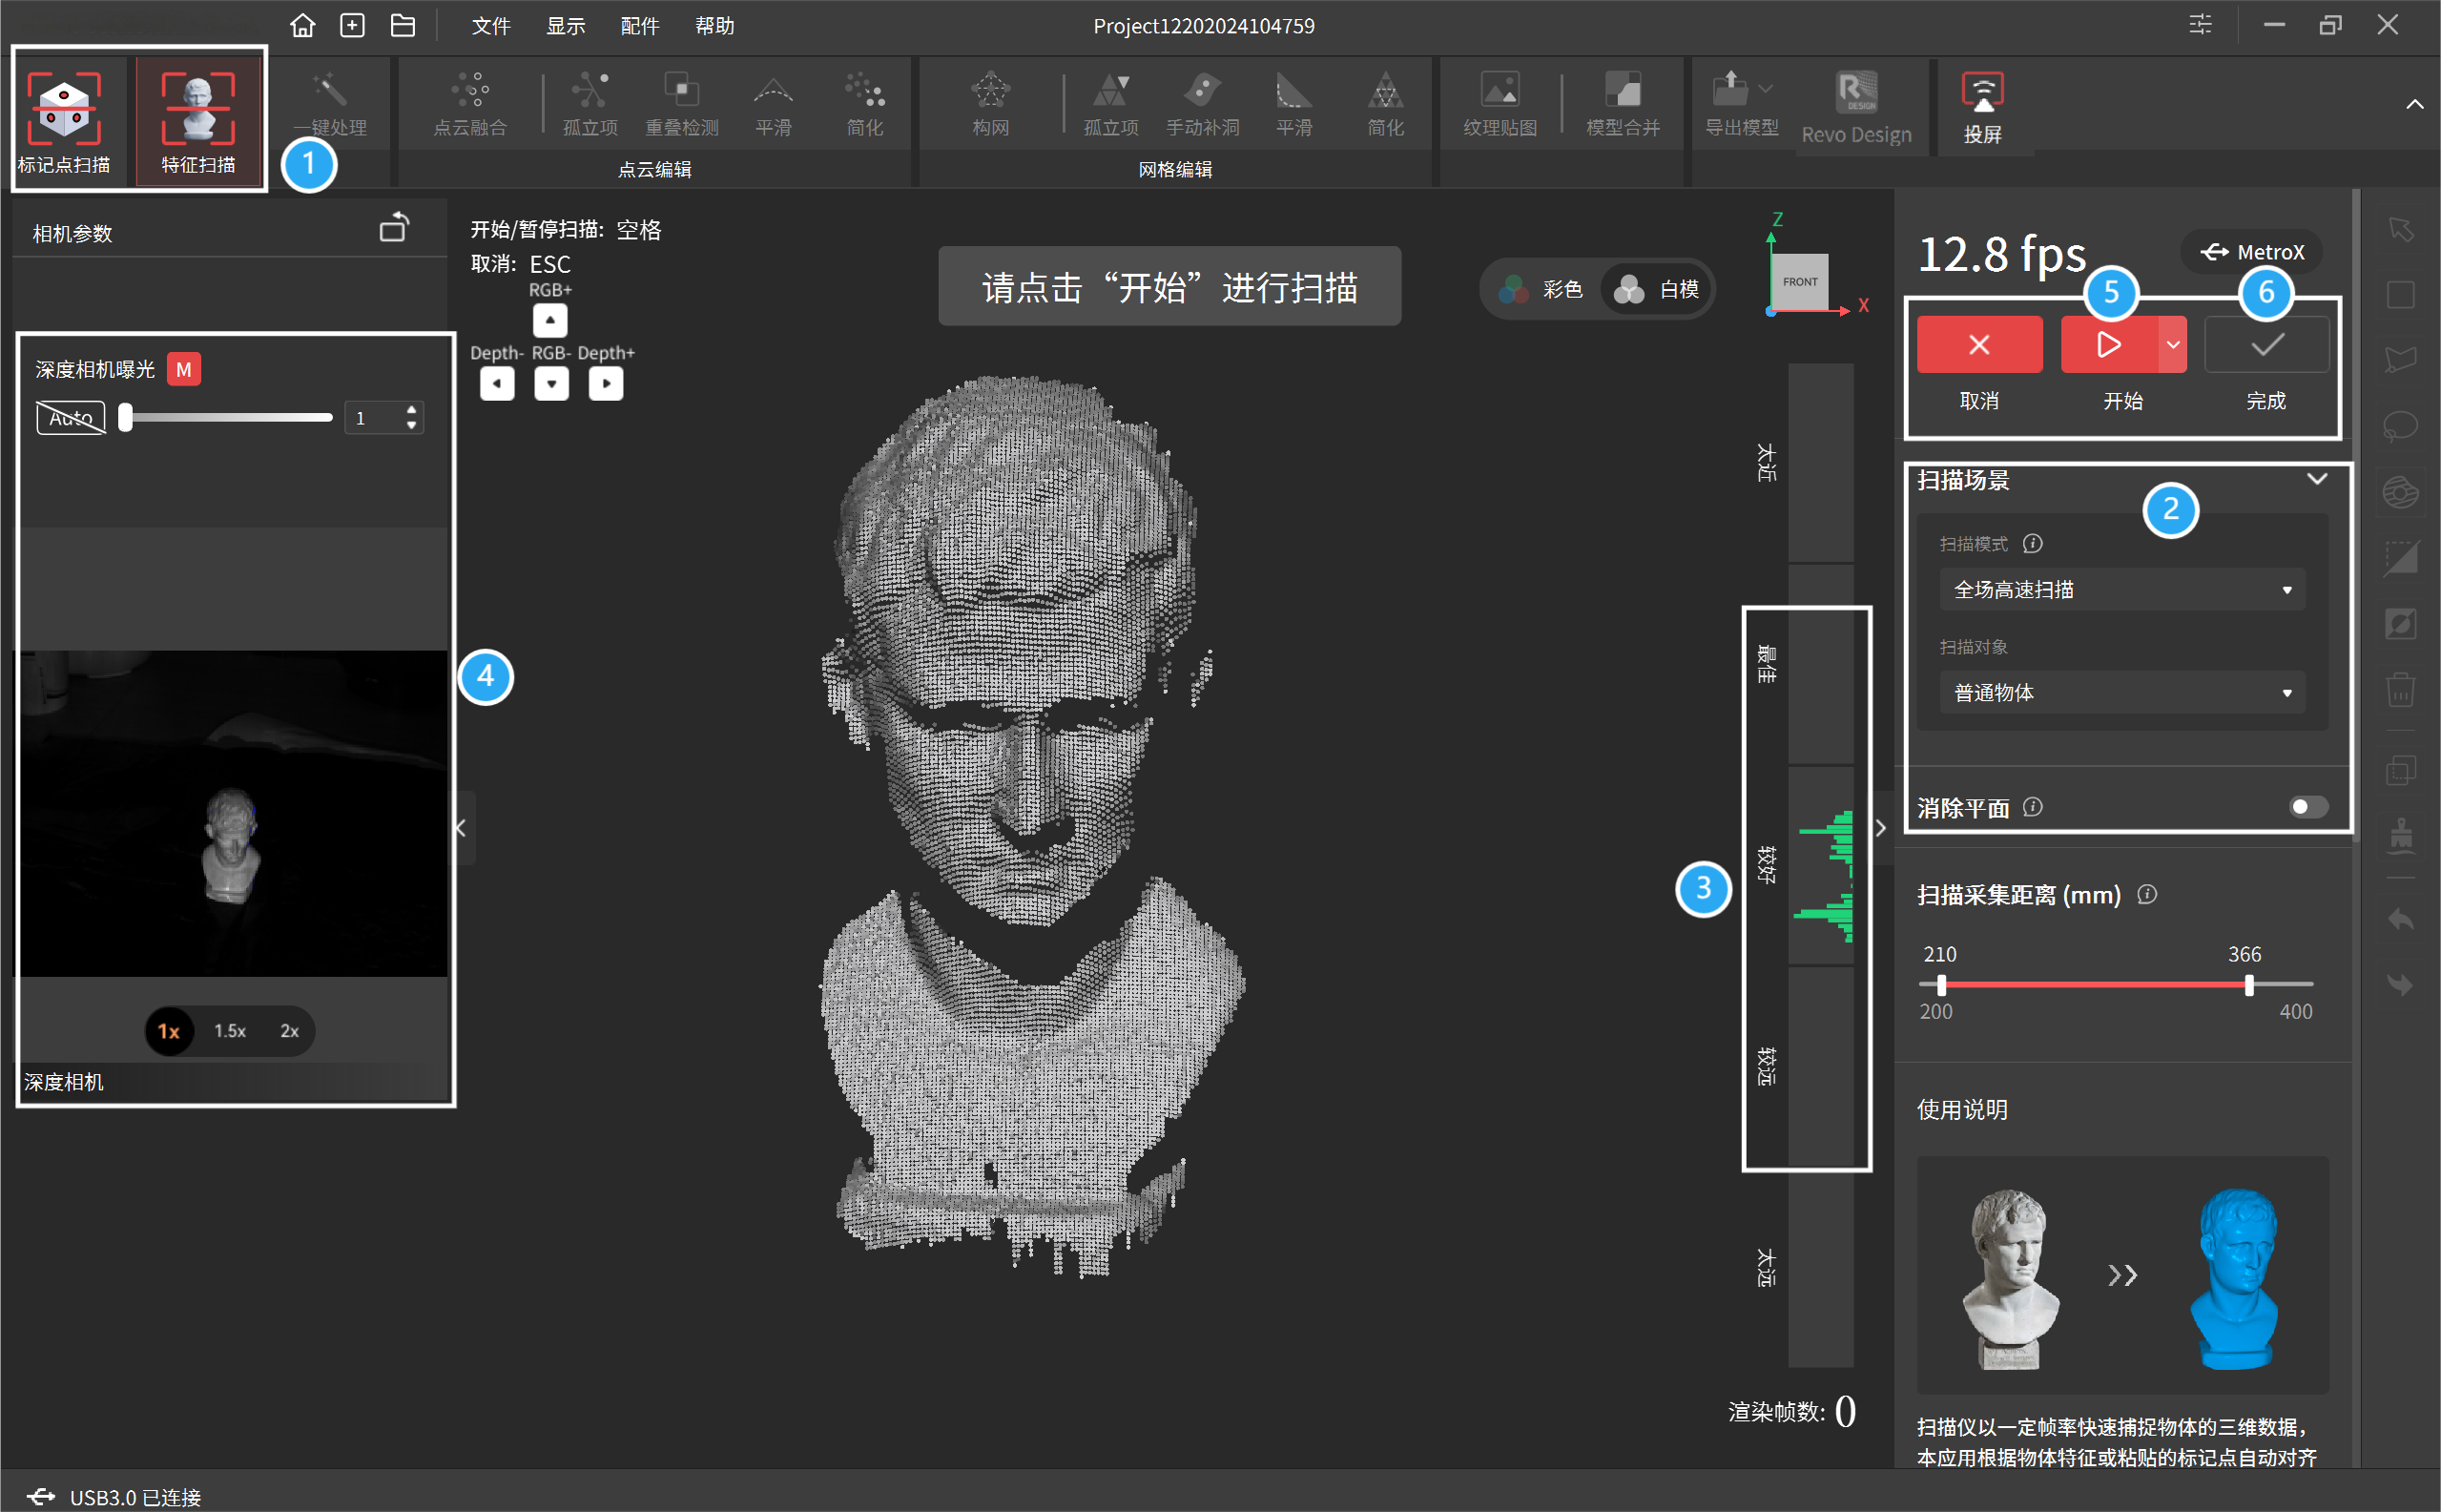Screen dimensions: 2441x1512
Task: Open the 配件 menu
Action: click(639, 26)
